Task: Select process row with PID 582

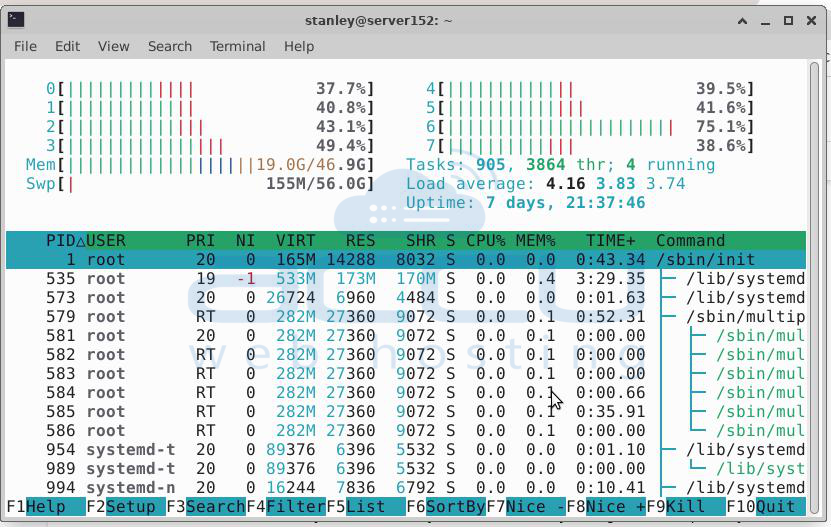Action: point(406,355)
